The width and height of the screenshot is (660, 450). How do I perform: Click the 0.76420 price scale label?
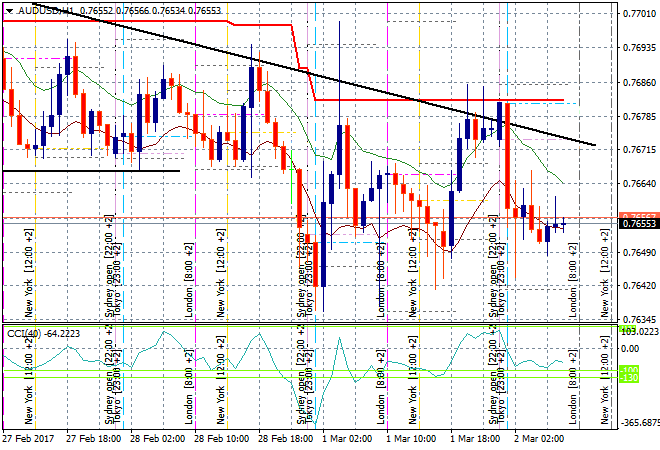point(638,286)
